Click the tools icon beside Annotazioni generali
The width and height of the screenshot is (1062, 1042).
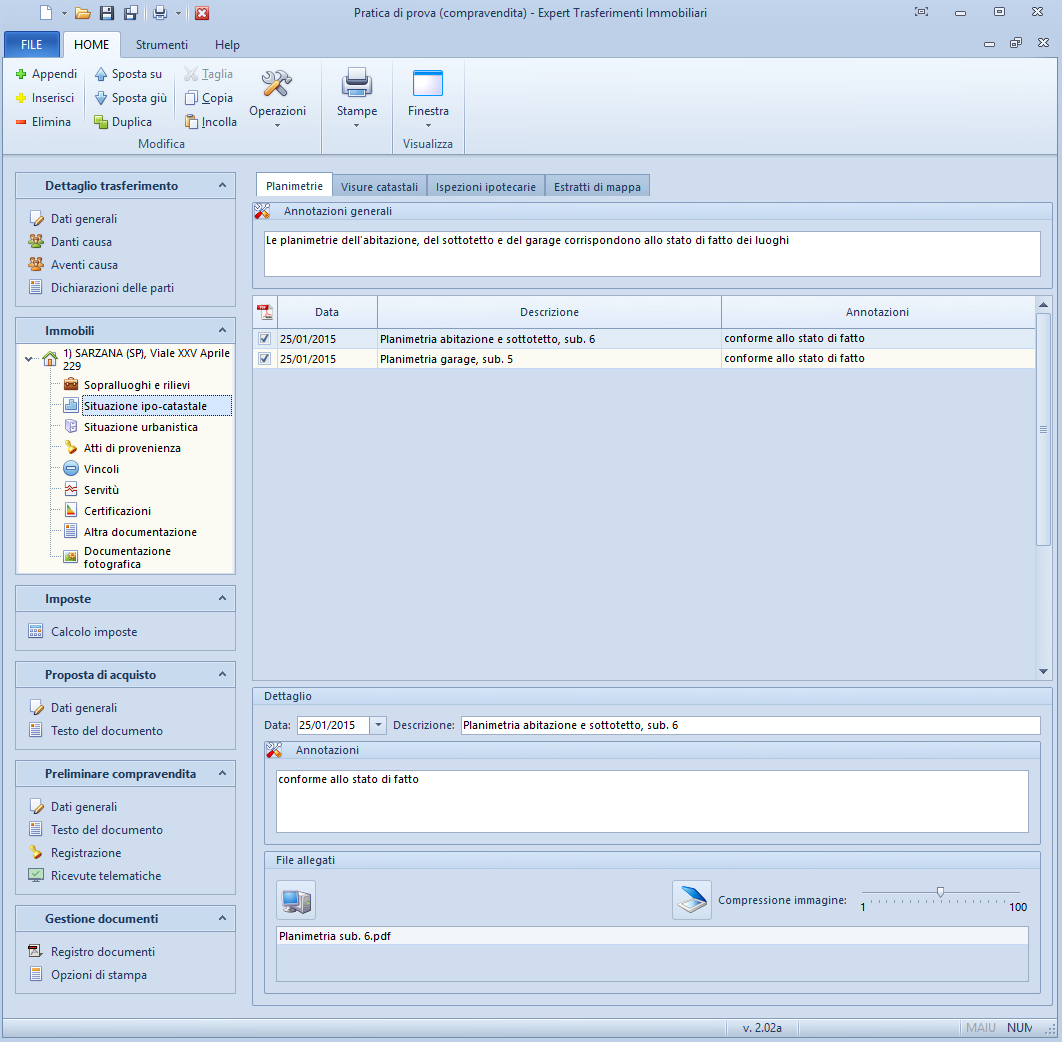[263, 211]
